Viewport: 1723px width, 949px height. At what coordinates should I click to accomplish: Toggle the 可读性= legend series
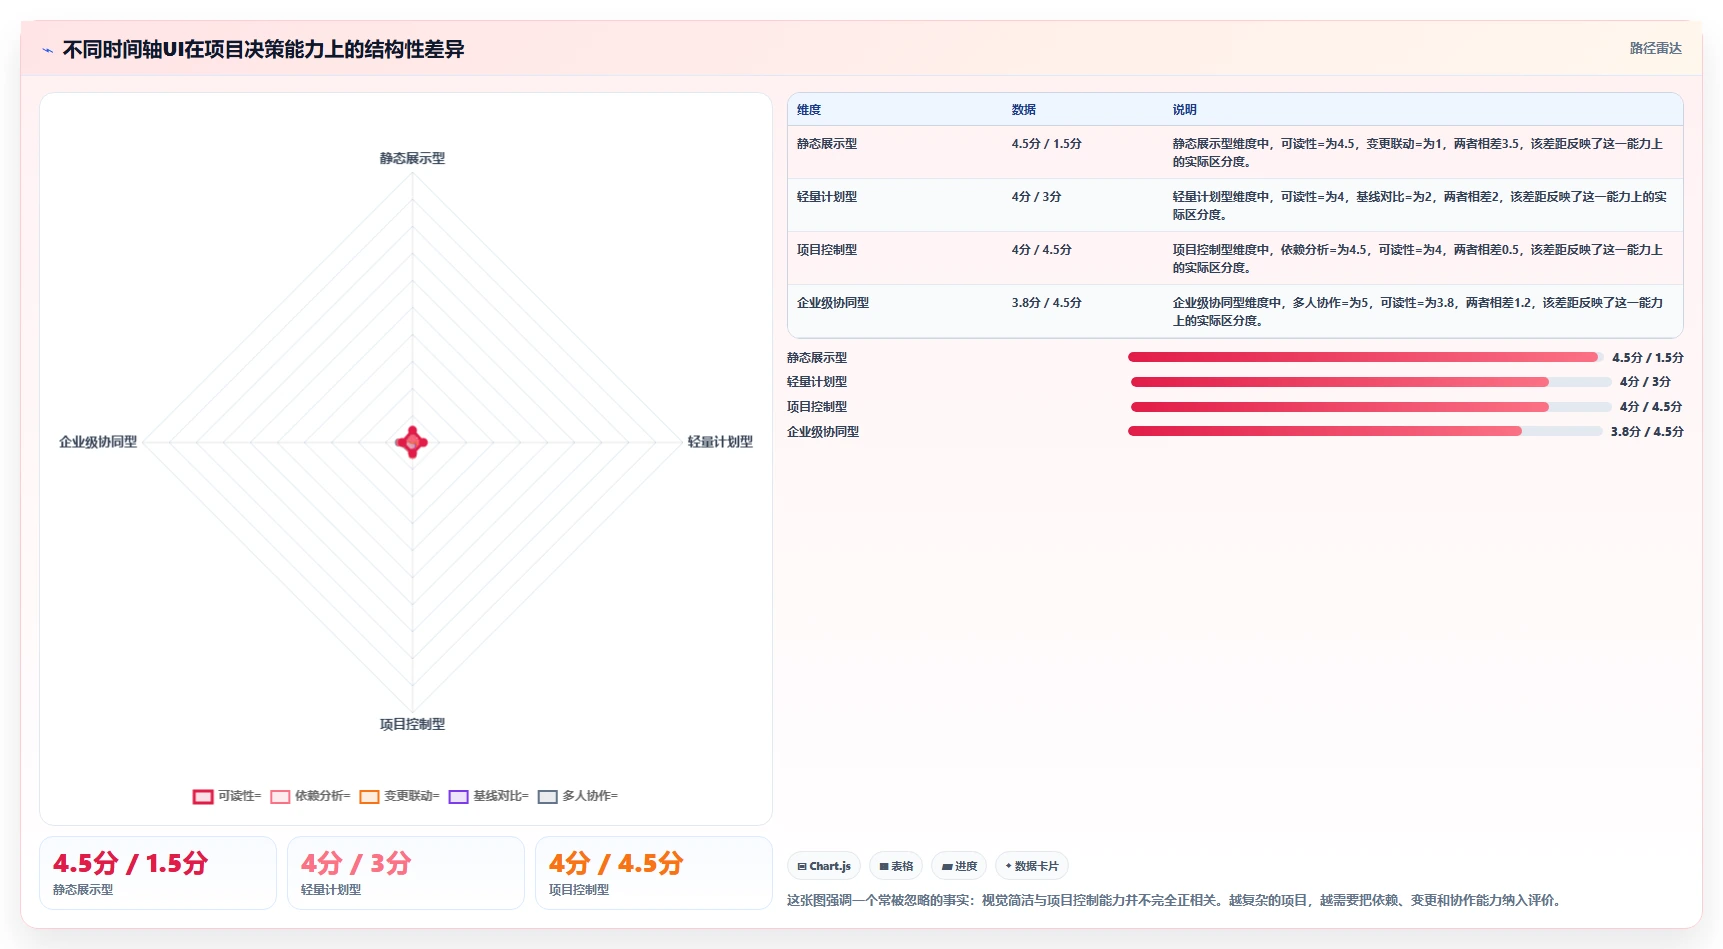pos(227,796)
